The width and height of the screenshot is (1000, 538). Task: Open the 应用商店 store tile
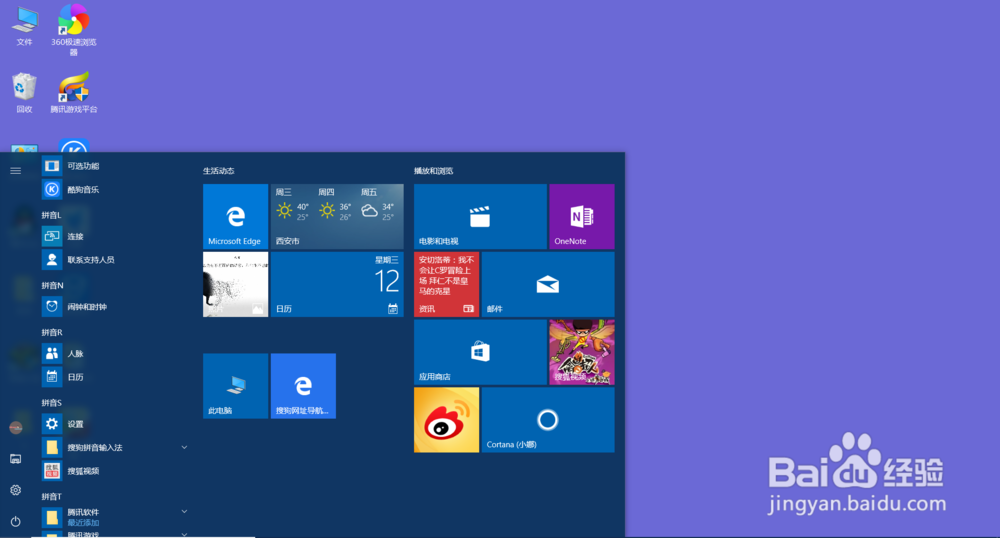(480, 352)
